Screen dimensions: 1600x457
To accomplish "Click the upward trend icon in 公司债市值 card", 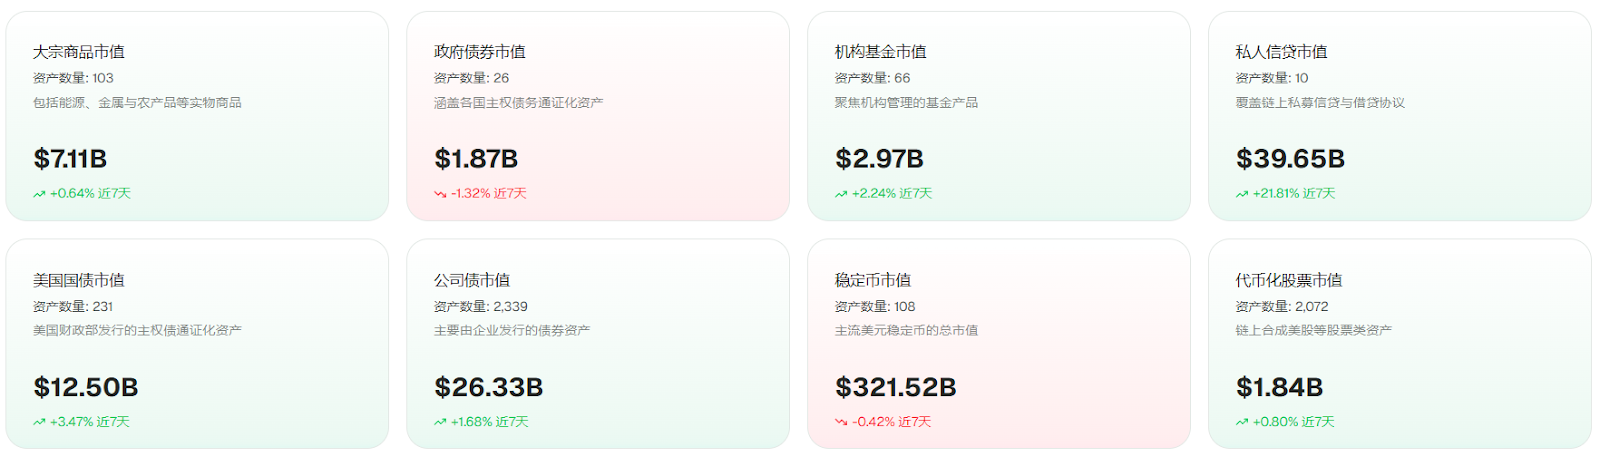I will click(440, 422).
